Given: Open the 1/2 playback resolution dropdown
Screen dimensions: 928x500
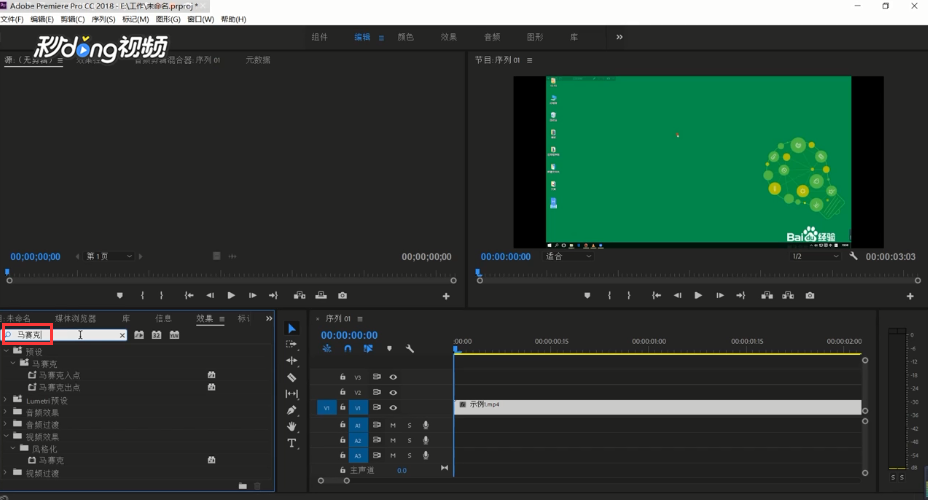Looking at the screenshot, I should point(815,256).
